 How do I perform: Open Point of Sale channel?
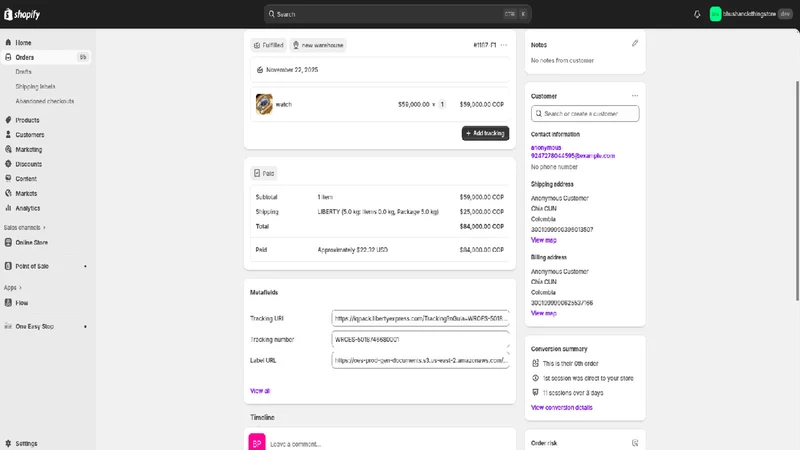click(32, 266)
